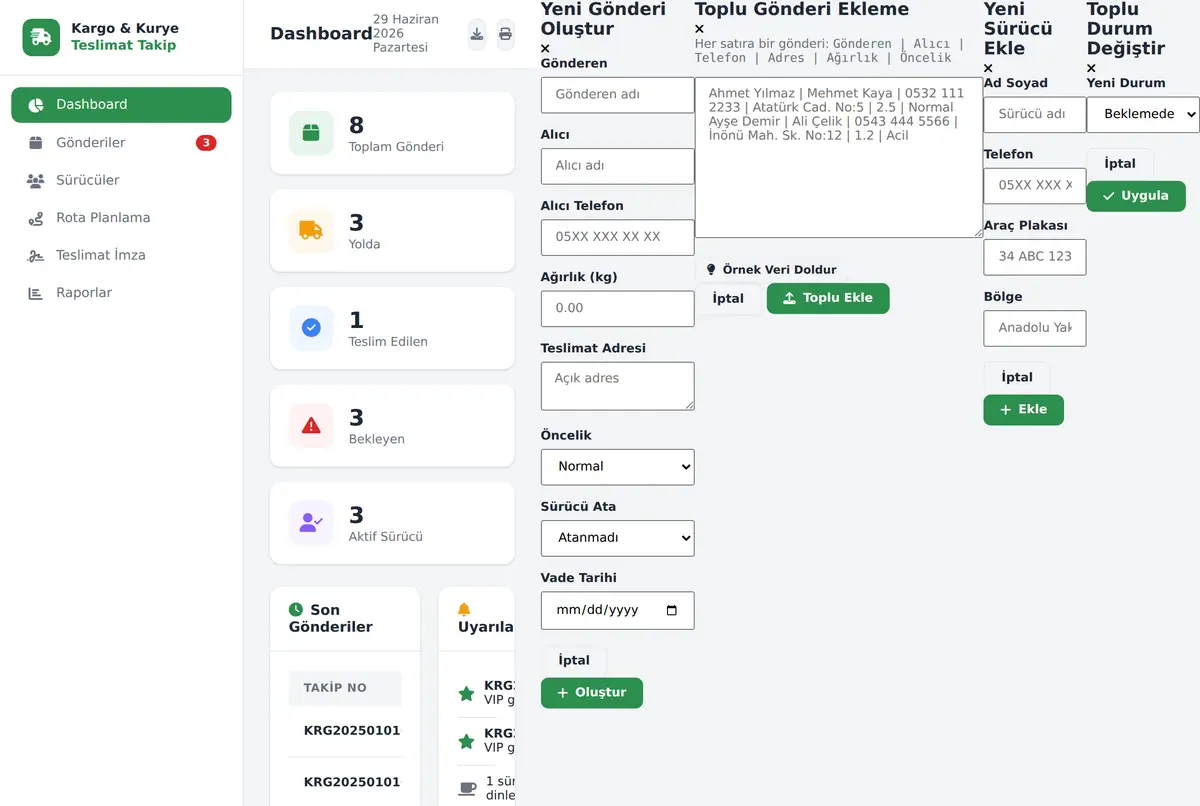Click the Gönderen name input field
The height and width of the screenshot is (806, 1200).
pyautogui.click(x=617, y=95)
